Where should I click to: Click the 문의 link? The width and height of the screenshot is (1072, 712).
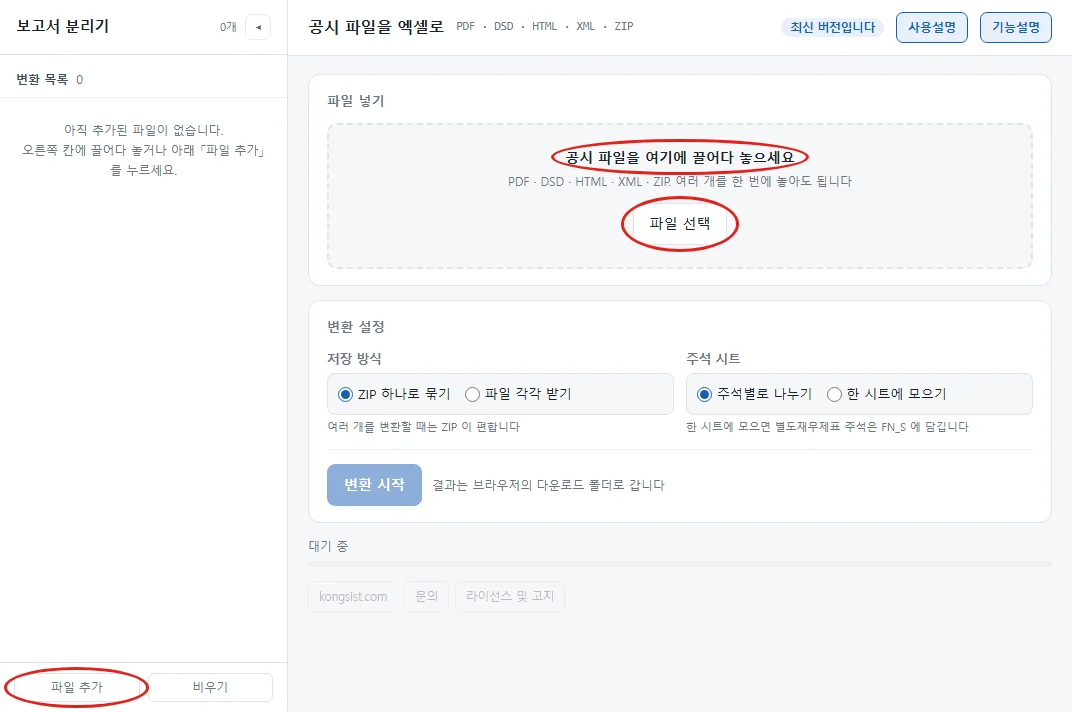tap(427, 596)
